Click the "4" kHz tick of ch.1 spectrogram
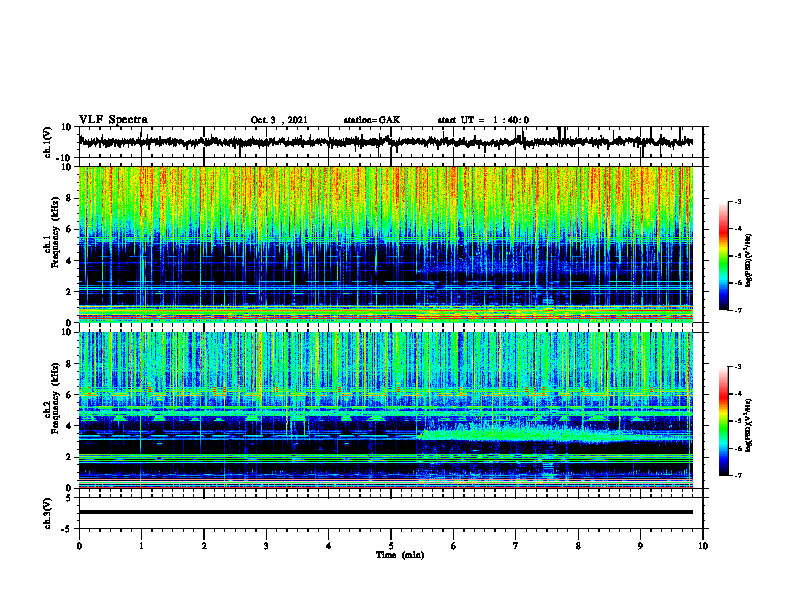The image size is (792, 612). click(x=70, y=261)
